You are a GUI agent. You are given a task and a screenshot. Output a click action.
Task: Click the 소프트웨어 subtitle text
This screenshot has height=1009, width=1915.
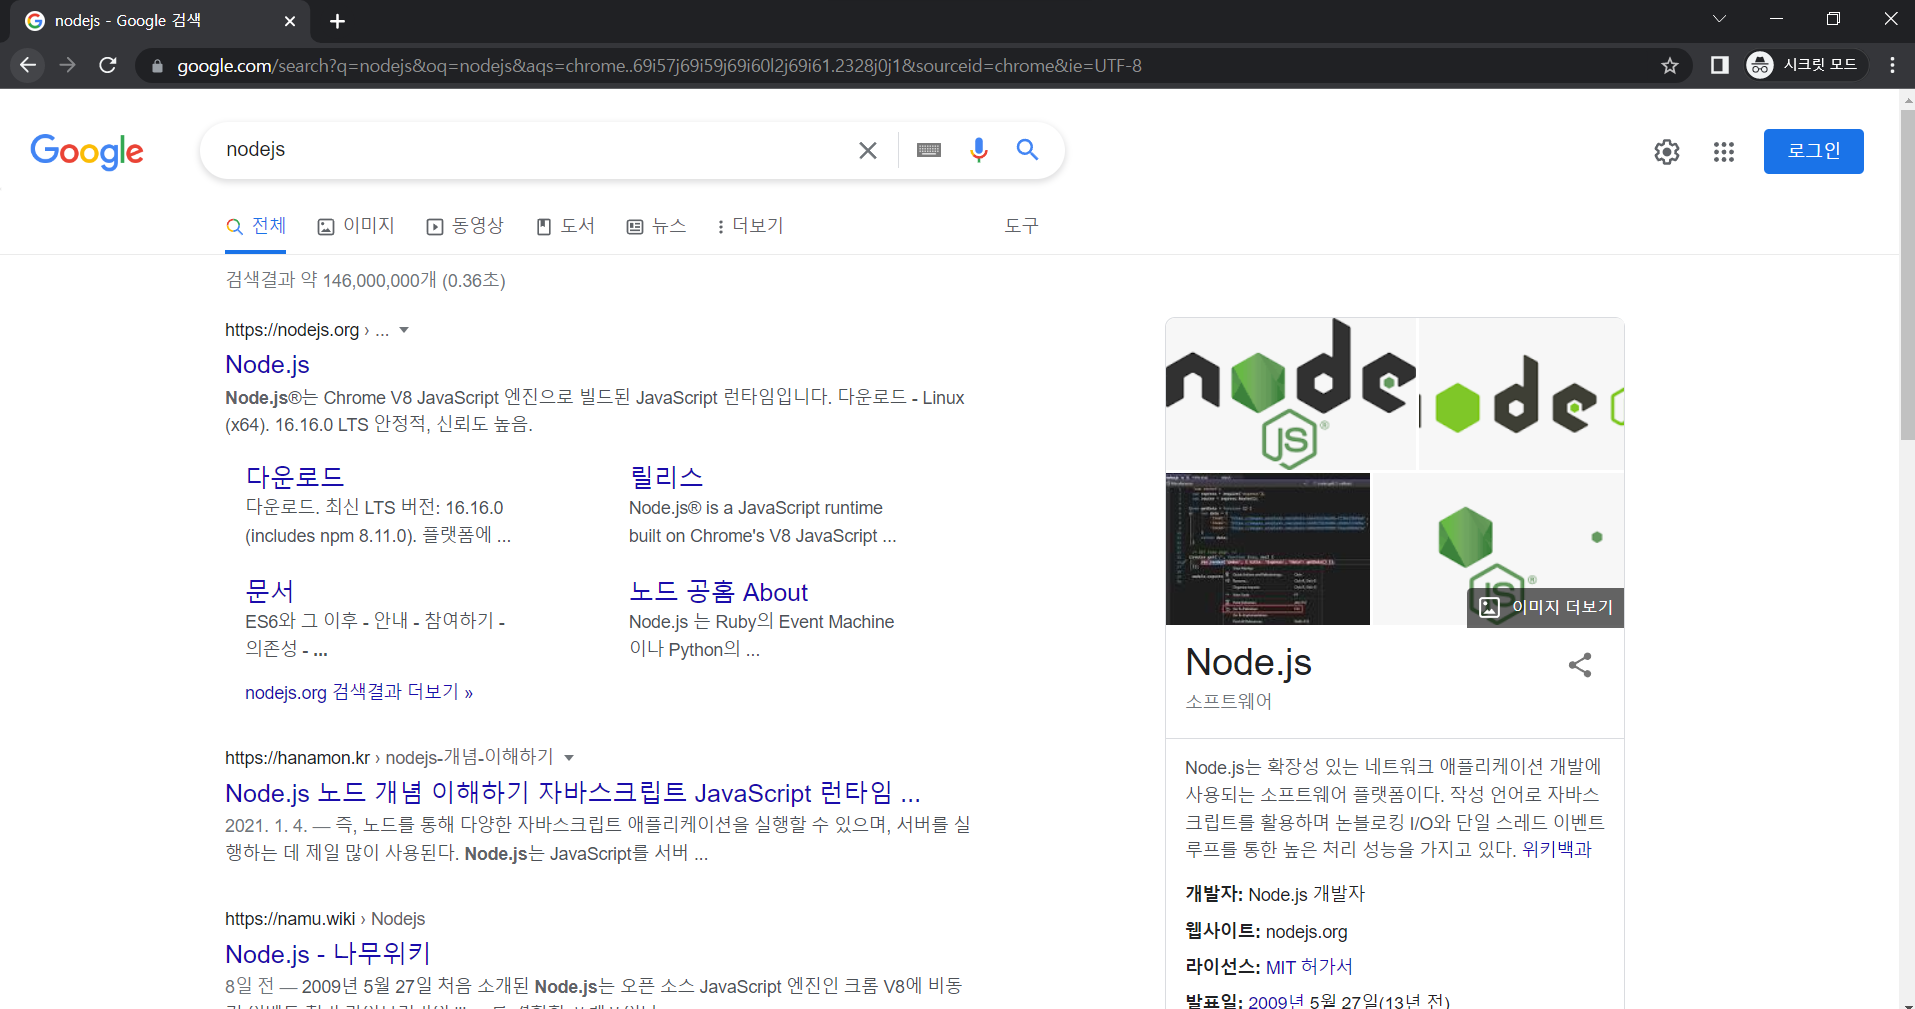[1228, 702]
